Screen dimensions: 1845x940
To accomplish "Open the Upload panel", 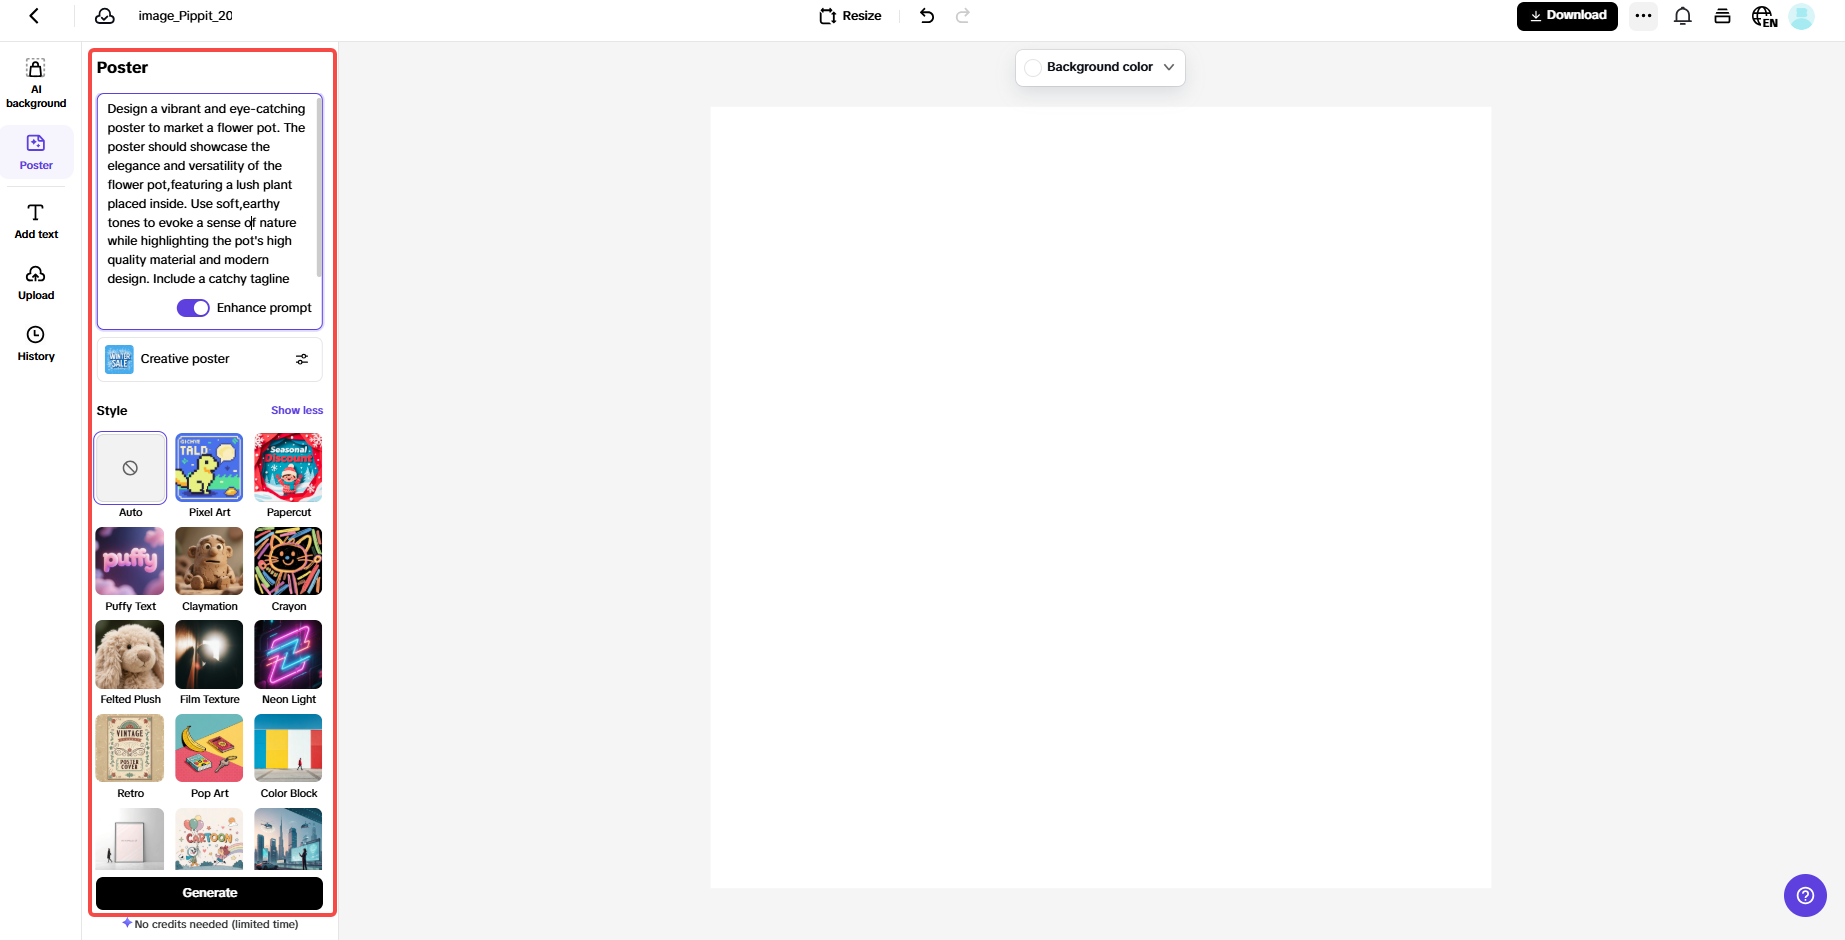I will coord(36,282).
